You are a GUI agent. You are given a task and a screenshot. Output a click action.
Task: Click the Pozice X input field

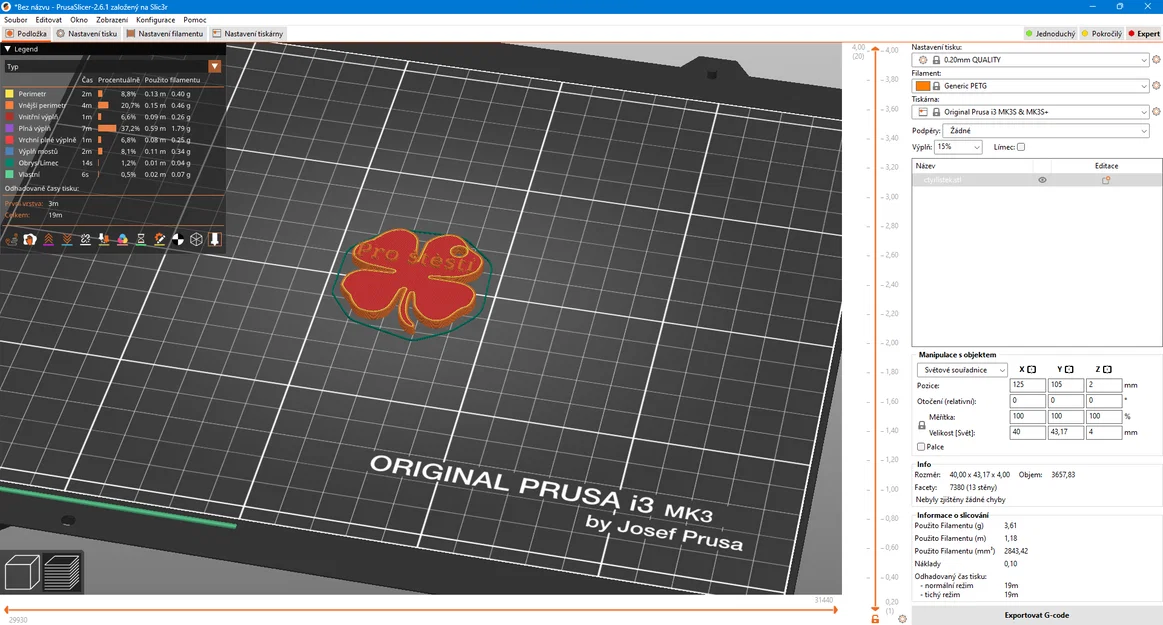pos(1027,385)
